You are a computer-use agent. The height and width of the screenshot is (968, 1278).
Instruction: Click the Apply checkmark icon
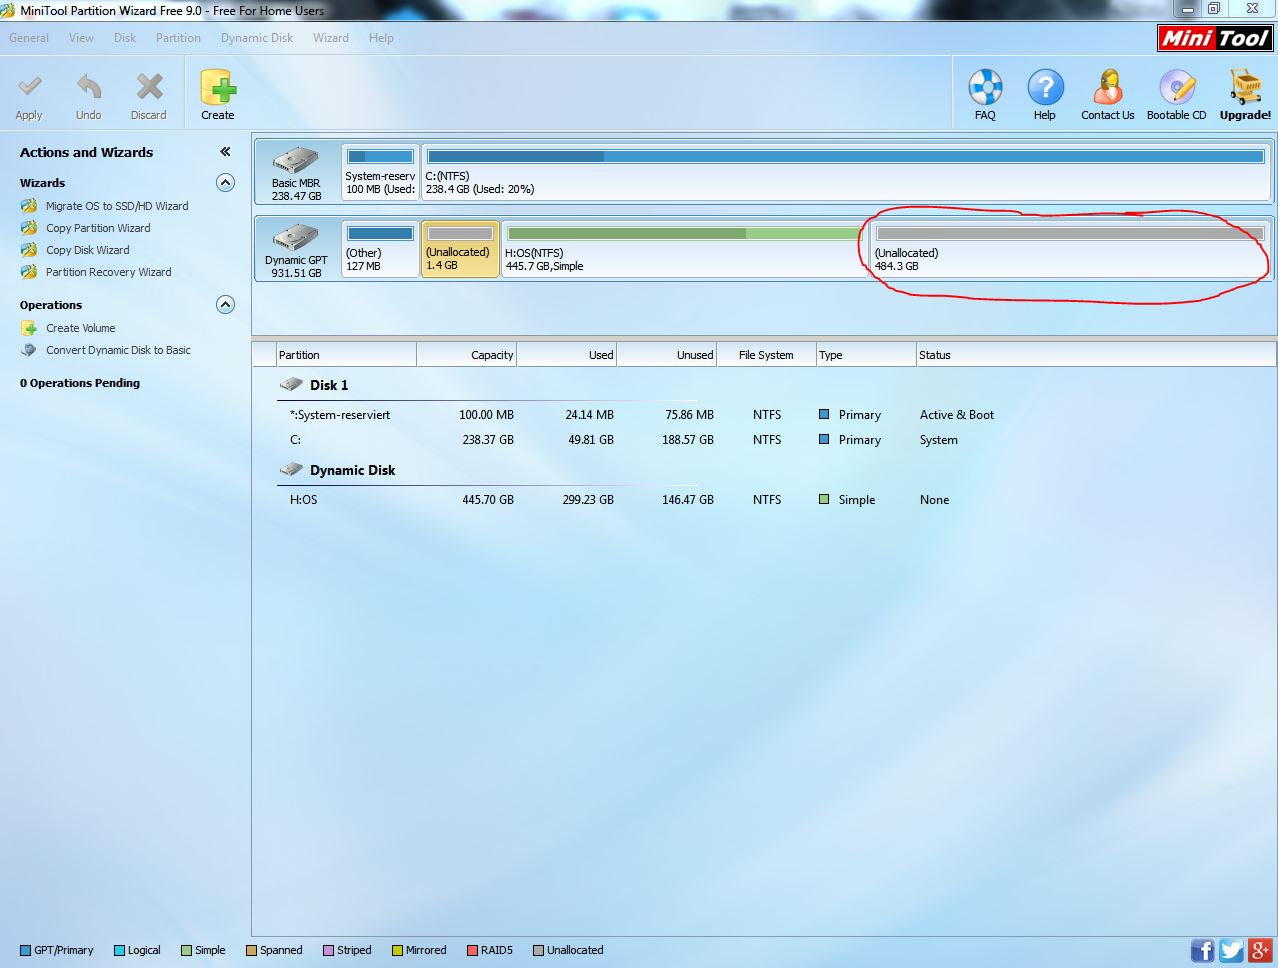[30, 87]
